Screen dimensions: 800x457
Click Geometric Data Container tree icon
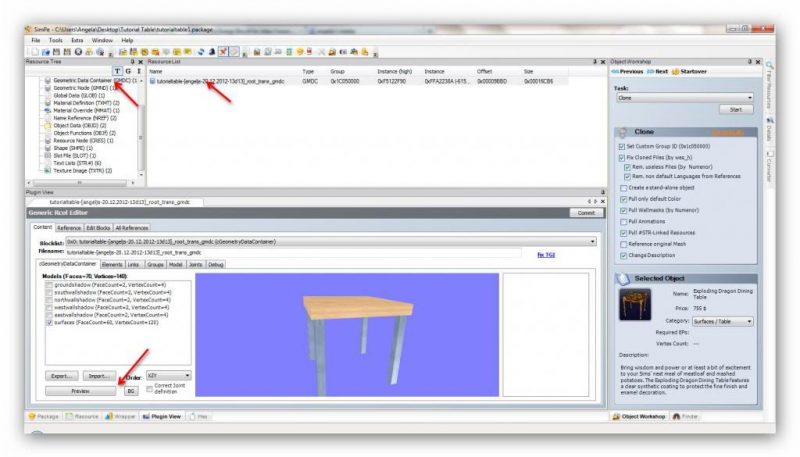coord(47,80)
